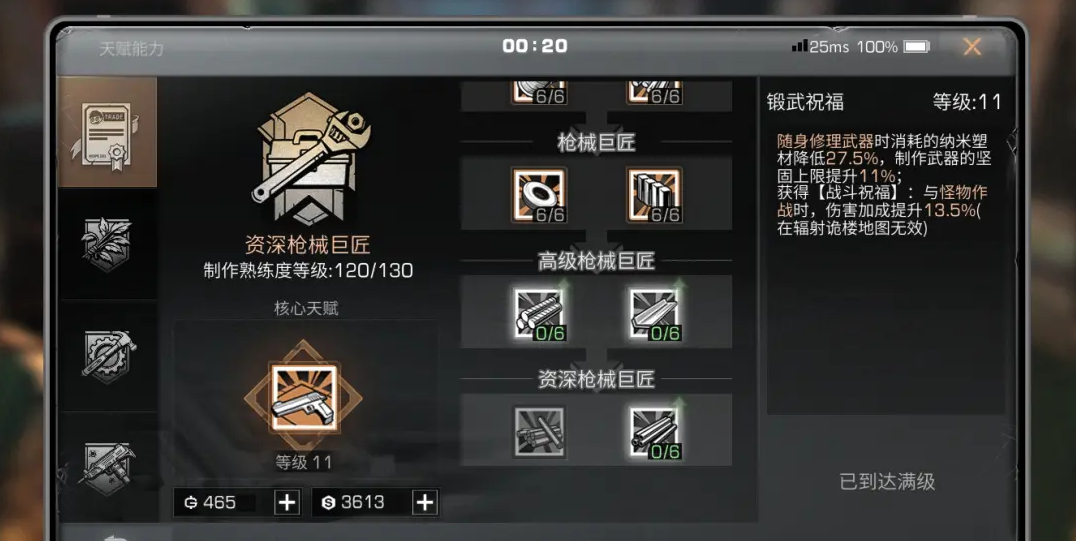1076x541 pixels.
Task: Open the firearm talent sidebar tab
Action: pyautogui.click(x=108, y=467)
